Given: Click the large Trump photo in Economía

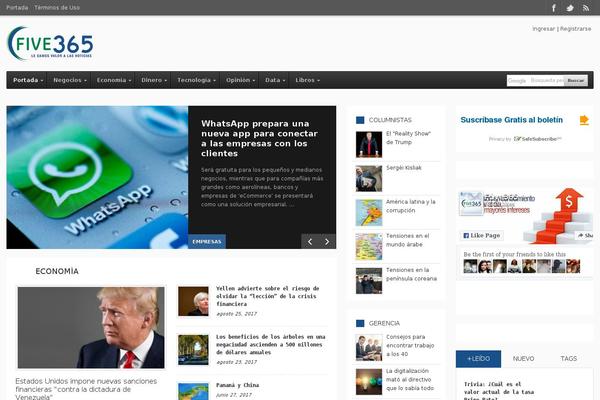Looking at the screenshot, I should pos(91,328).
